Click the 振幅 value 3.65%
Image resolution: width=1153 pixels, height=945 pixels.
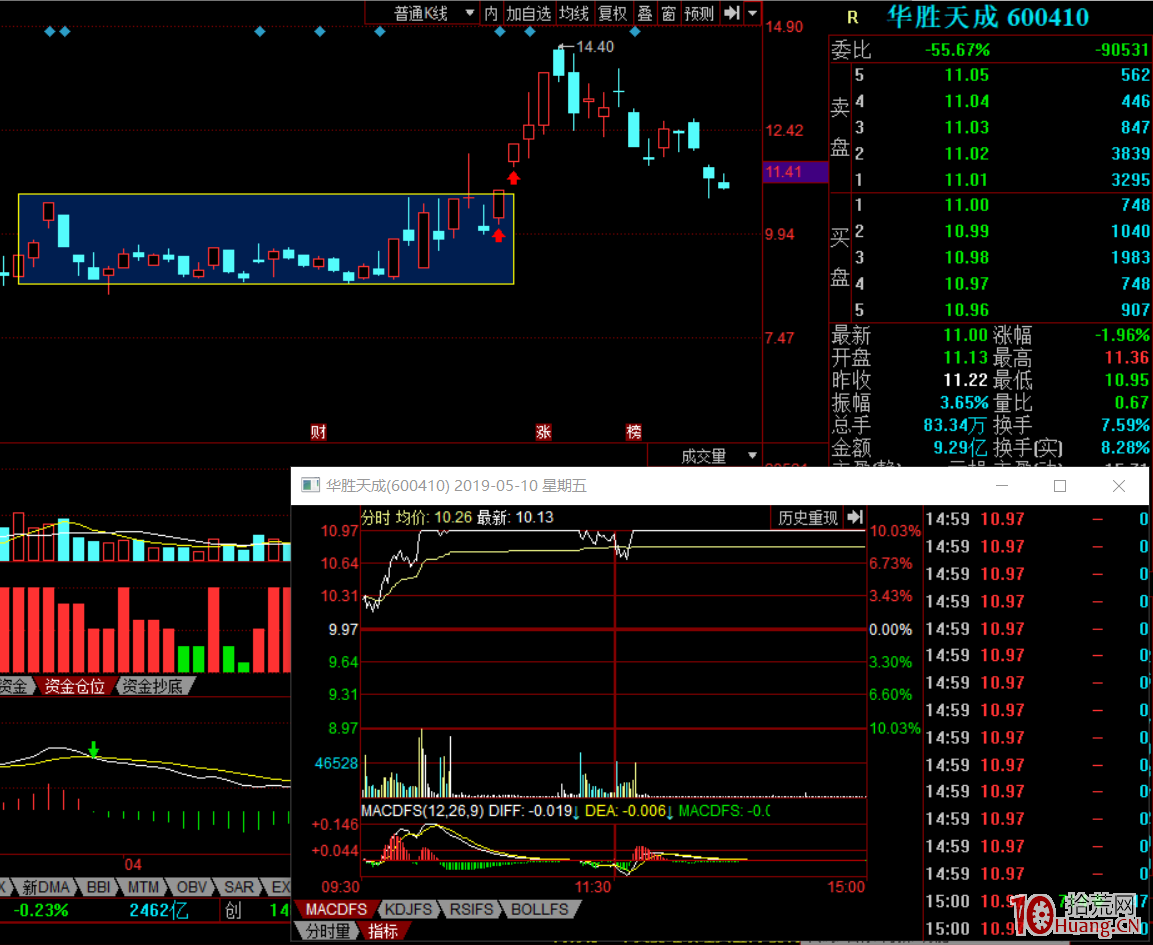[x=964, y=403]
